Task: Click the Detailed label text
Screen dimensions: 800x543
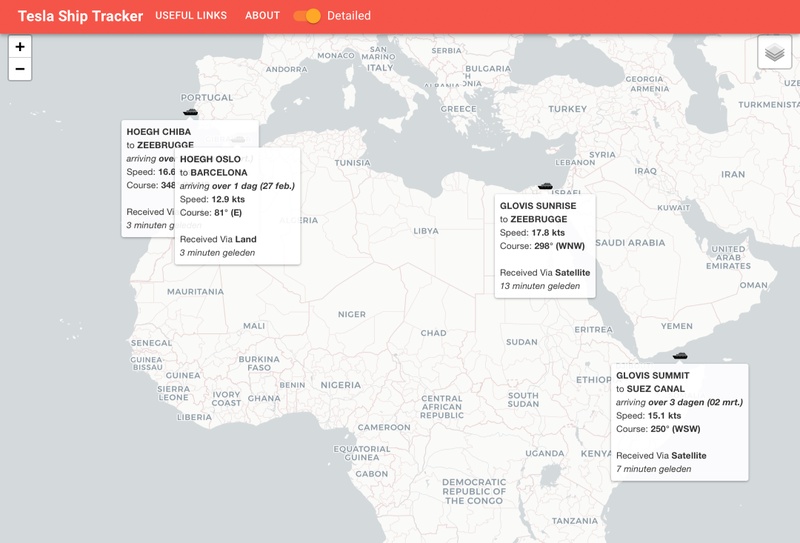Action: (x=349, y=16)
